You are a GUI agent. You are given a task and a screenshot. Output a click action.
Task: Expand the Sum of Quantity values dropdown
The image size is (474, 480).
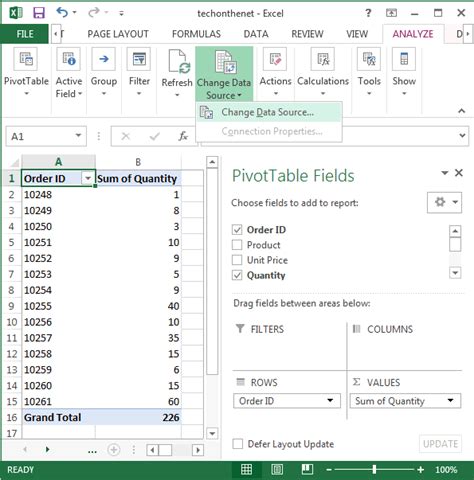[450, 400]
